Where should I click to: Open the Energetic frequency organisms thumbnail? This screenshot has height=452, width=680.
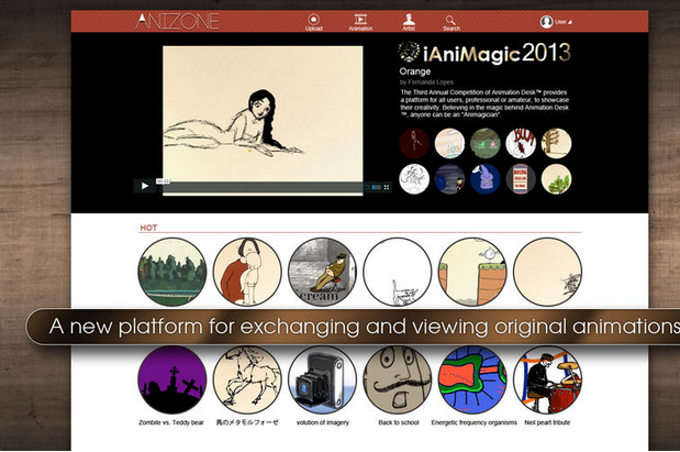tap(472, 380)
